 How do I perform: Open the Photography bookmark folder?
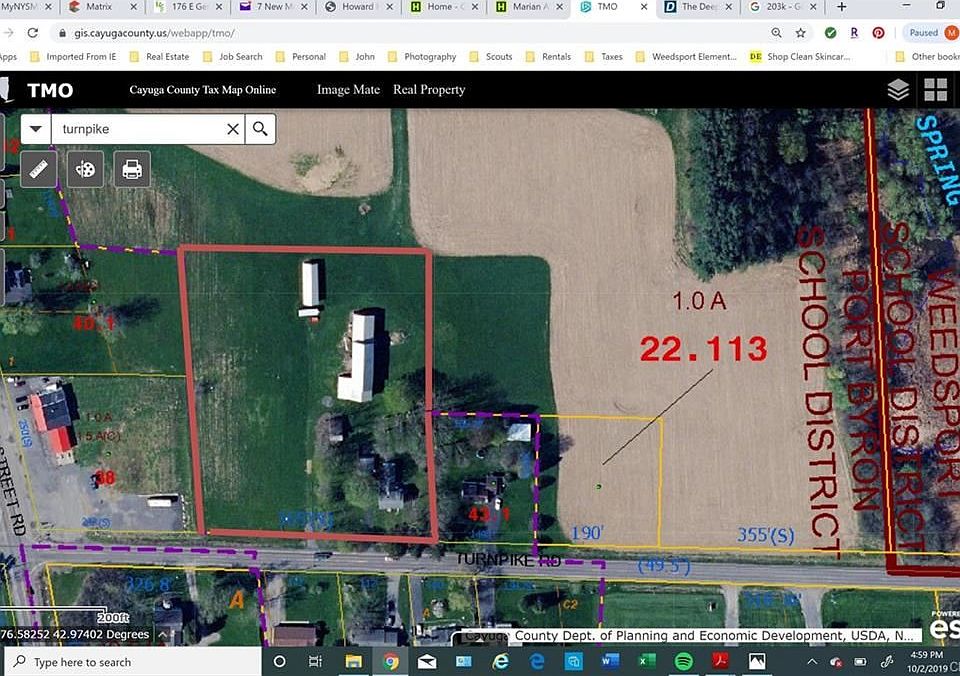pyautogui.click(x=422, y=56)
